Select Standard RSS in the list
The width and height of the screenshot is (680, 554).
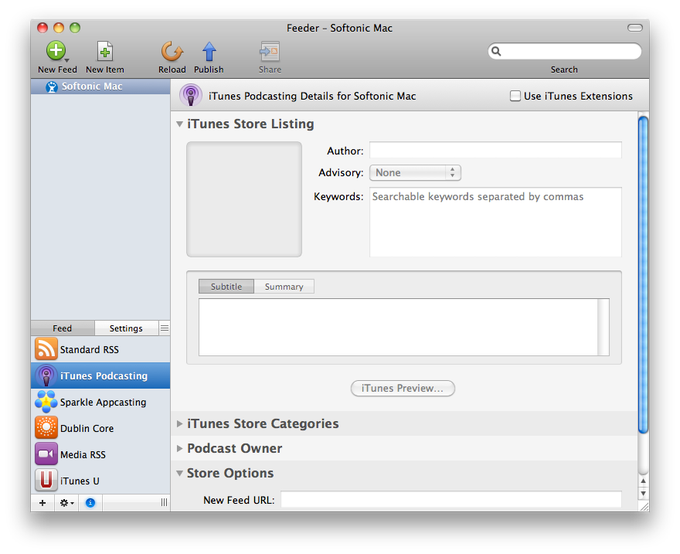click(101, 349)
